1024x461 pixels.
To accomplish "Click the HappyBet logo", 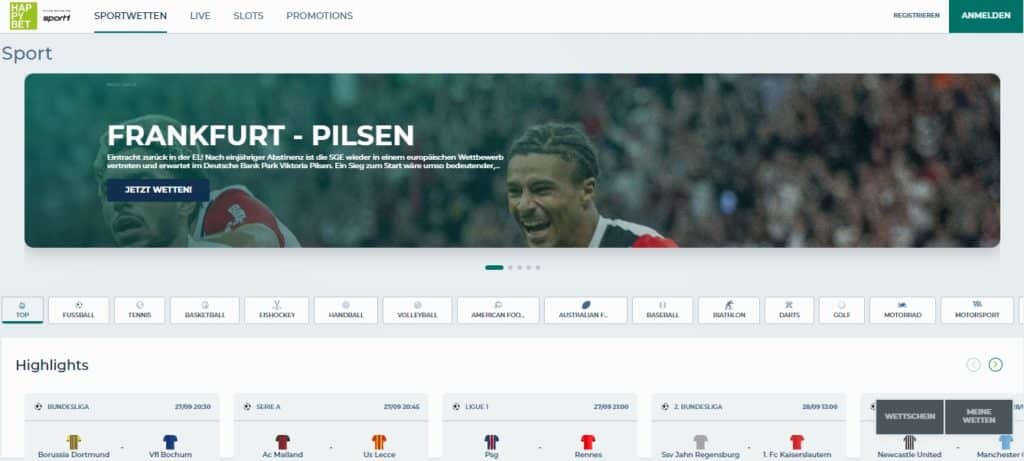I will tap(24, 16).
